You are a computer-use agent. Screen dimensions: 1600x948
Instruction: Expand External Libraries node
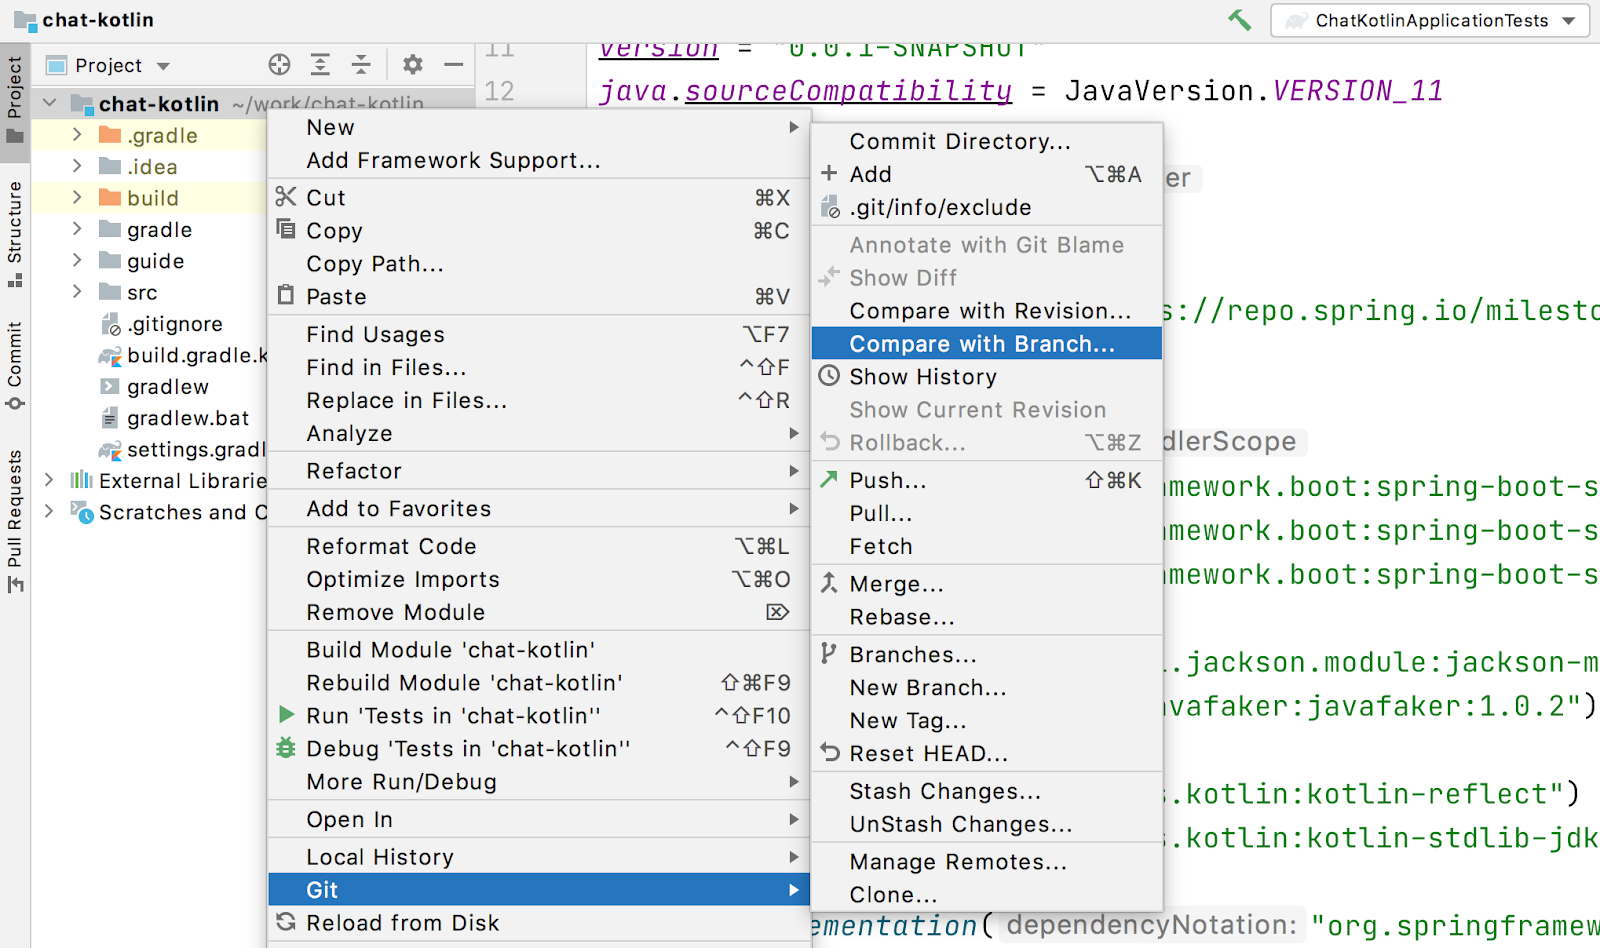(49, 480)
